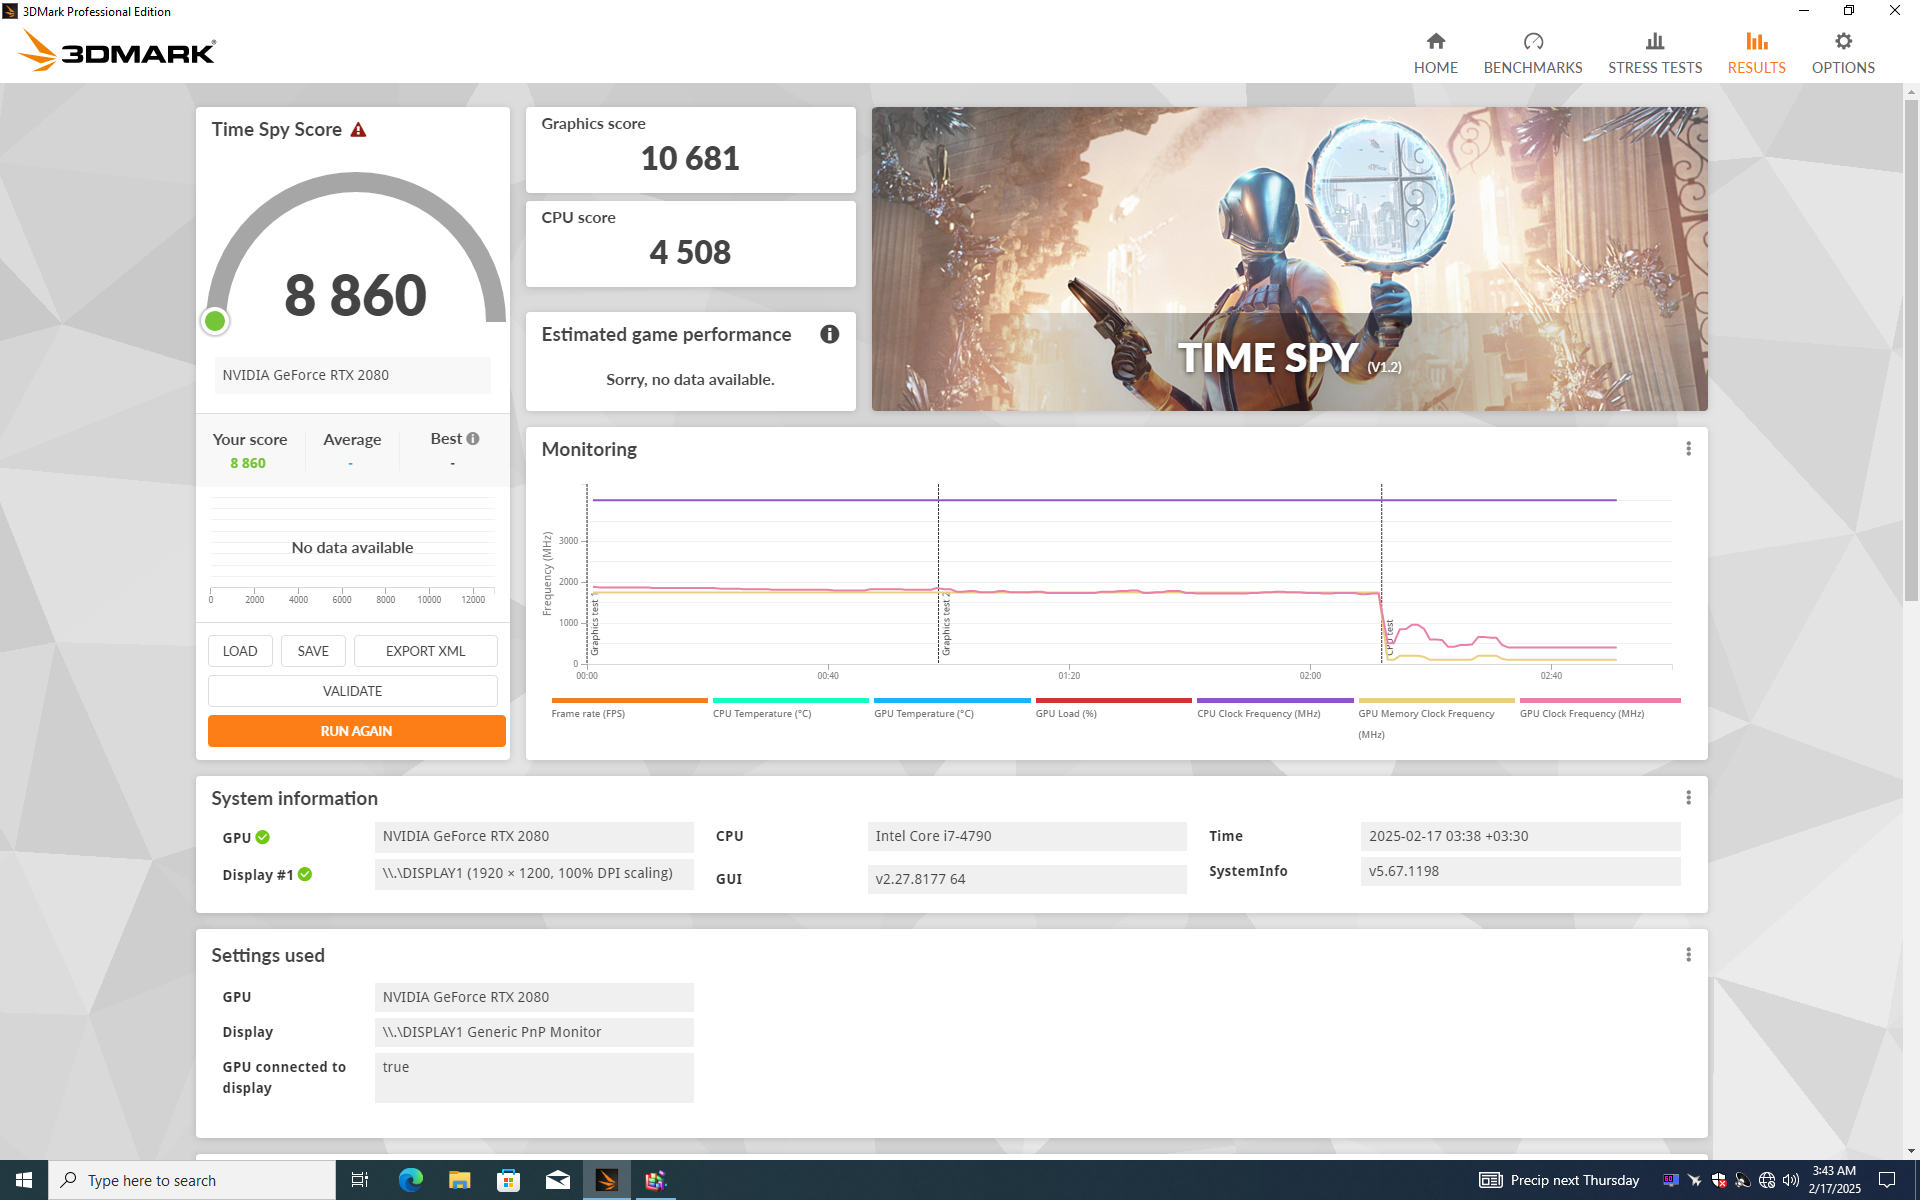The height and width of the screenshot is (1200, 1920).
Task: Click the GUI version v2.27.8177 64 field
Action: pos(1026,879)
